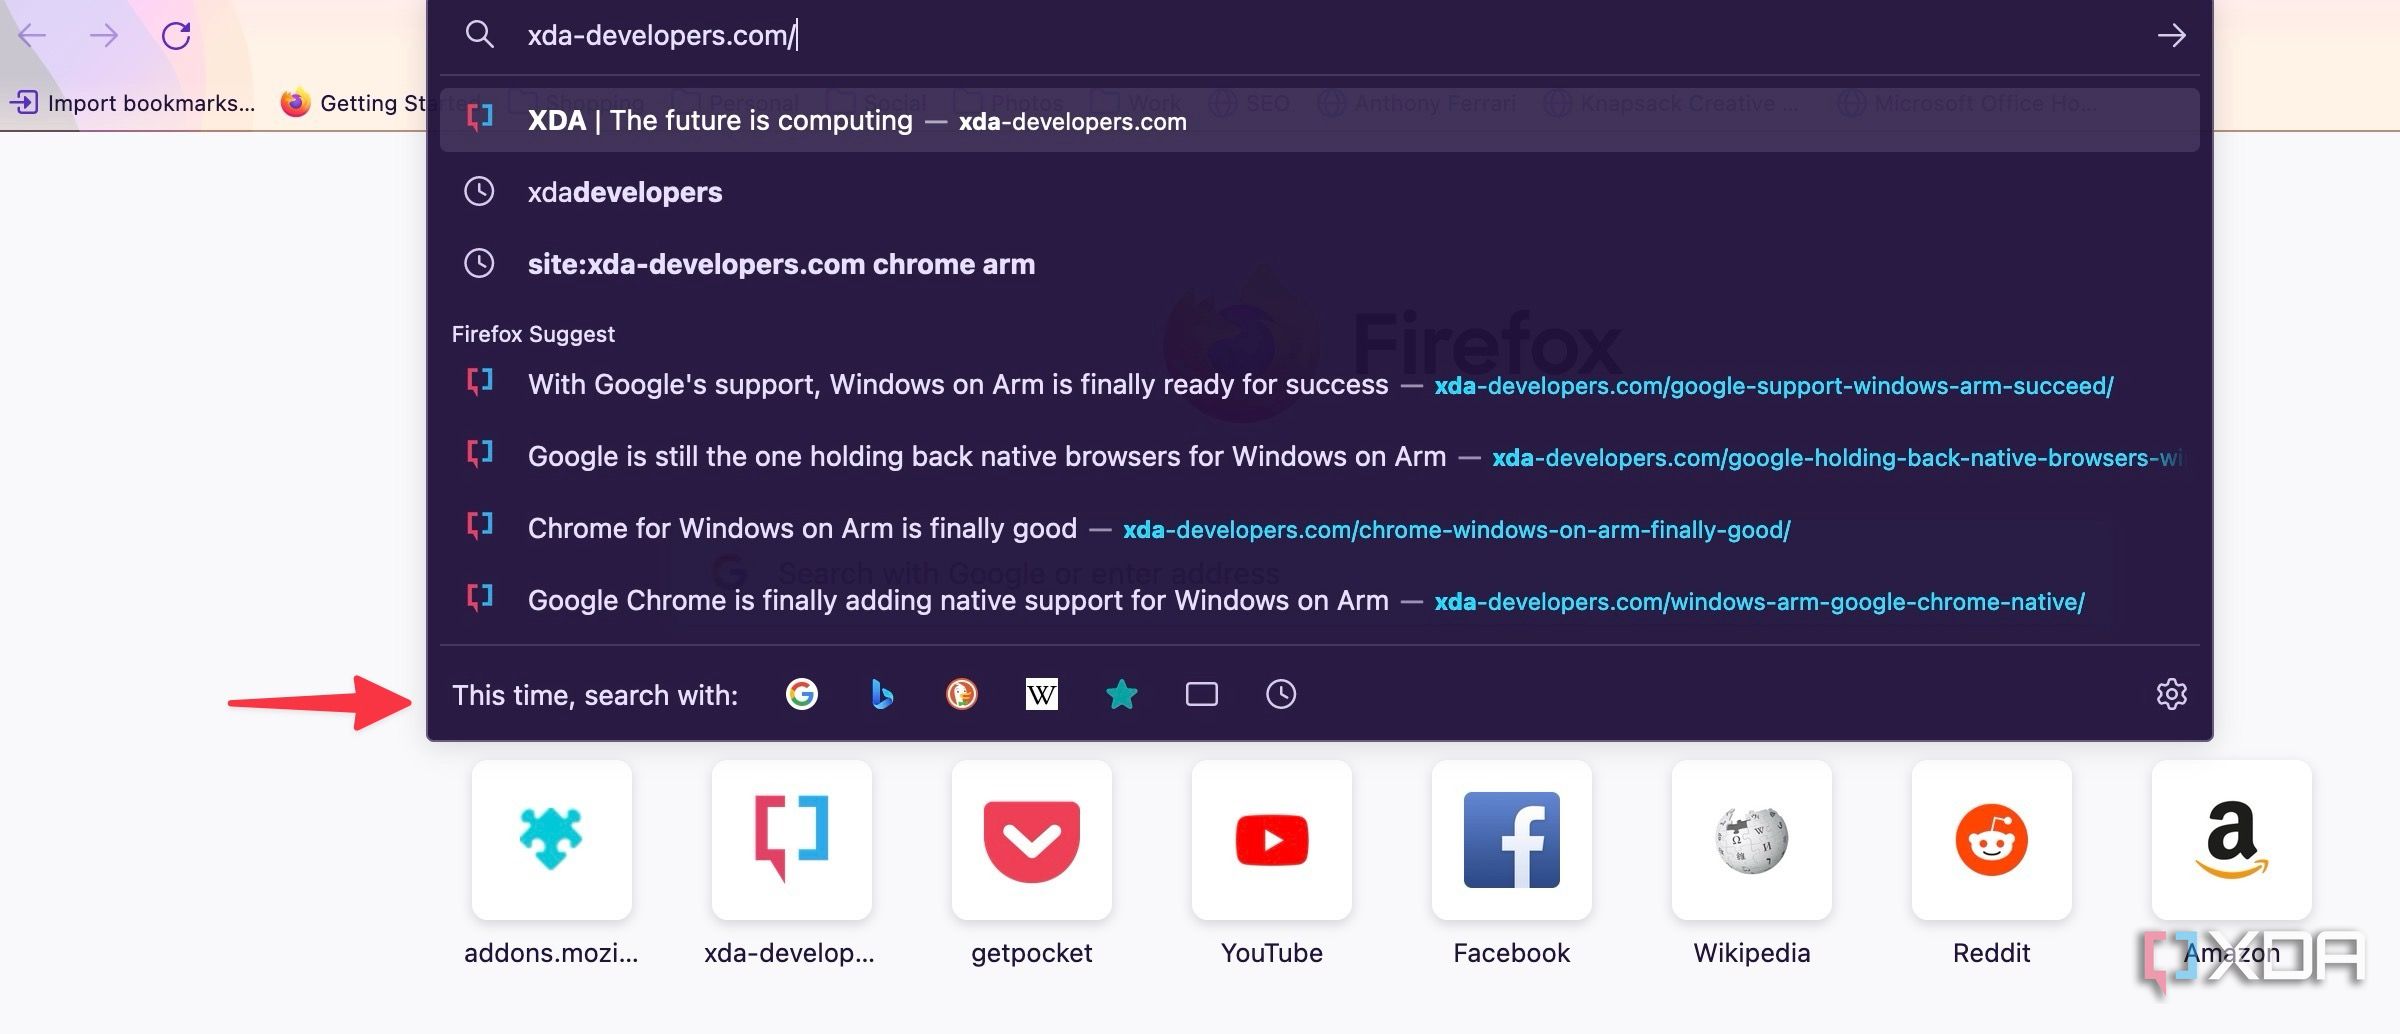This screenshot has height=1034, width=2400.
Task: Open 'Chrome for Windows on Arm is finally good'
Action: pos(802,528)
